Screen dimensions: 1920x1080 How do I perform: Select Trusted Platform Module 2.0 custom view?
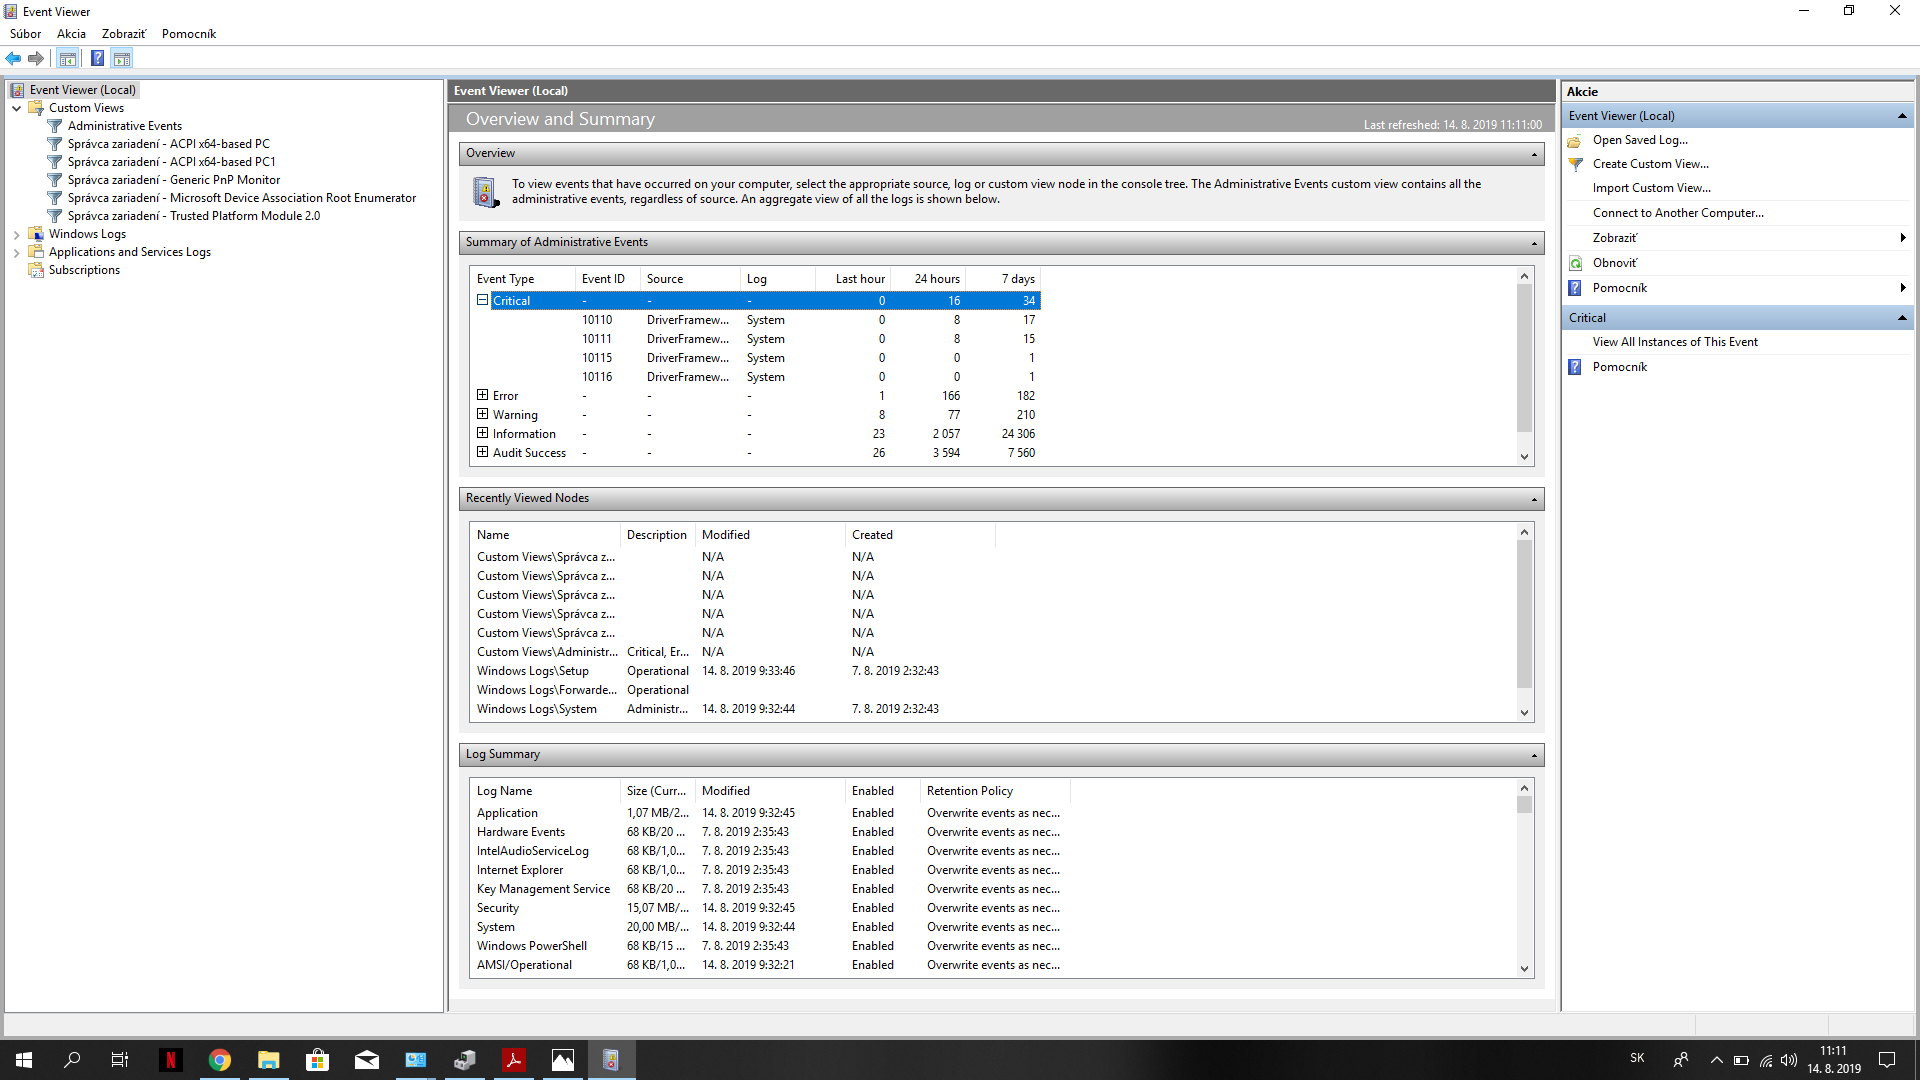[x=193, y=216]
